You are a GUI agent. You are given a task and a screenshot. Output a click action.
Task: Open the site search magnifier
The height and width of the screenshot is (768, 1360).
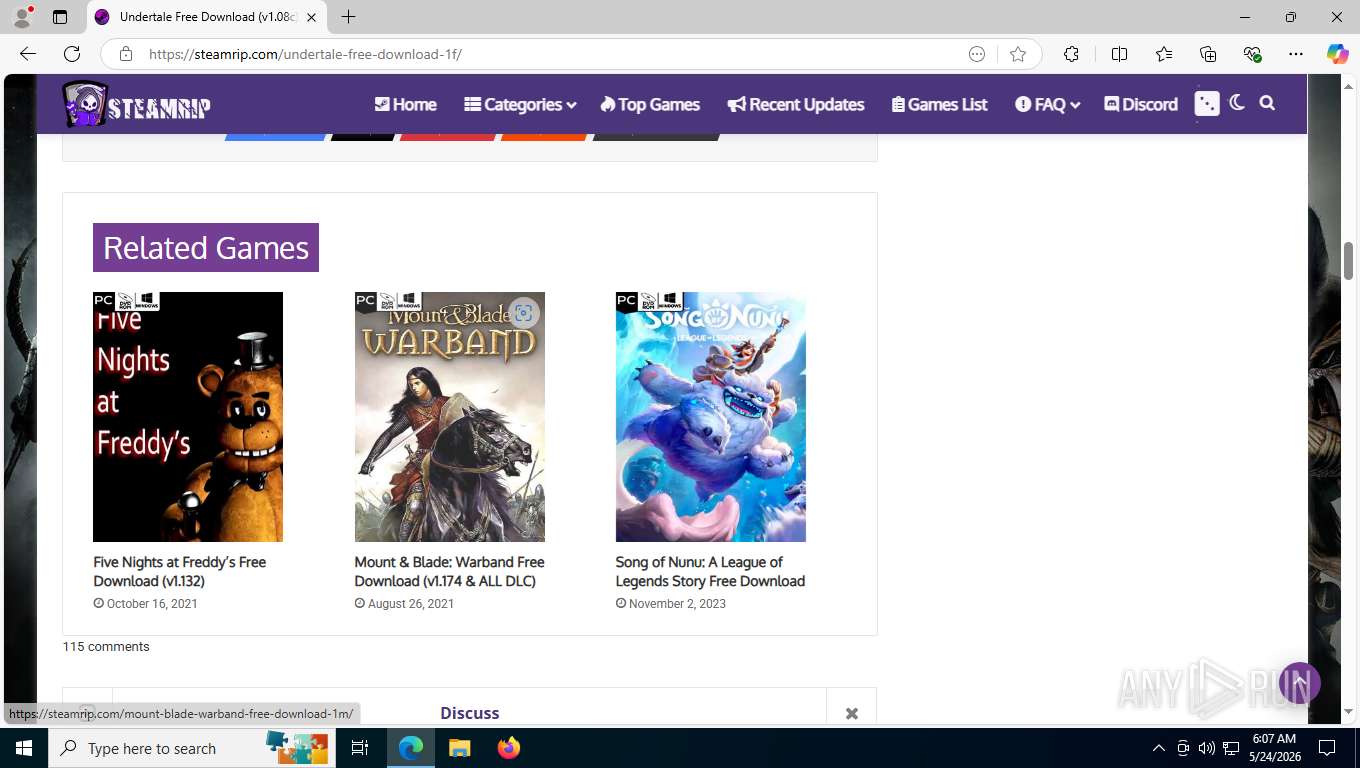pos(1267,103)
